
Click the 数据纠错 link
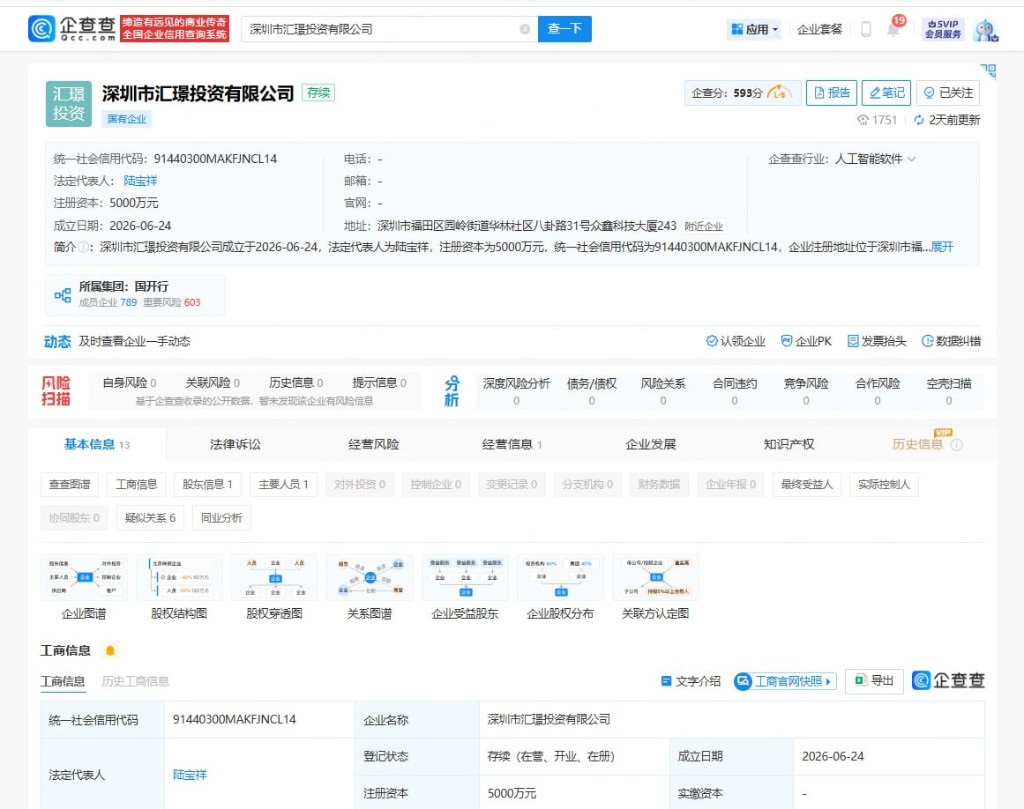[x=951, y=341]
